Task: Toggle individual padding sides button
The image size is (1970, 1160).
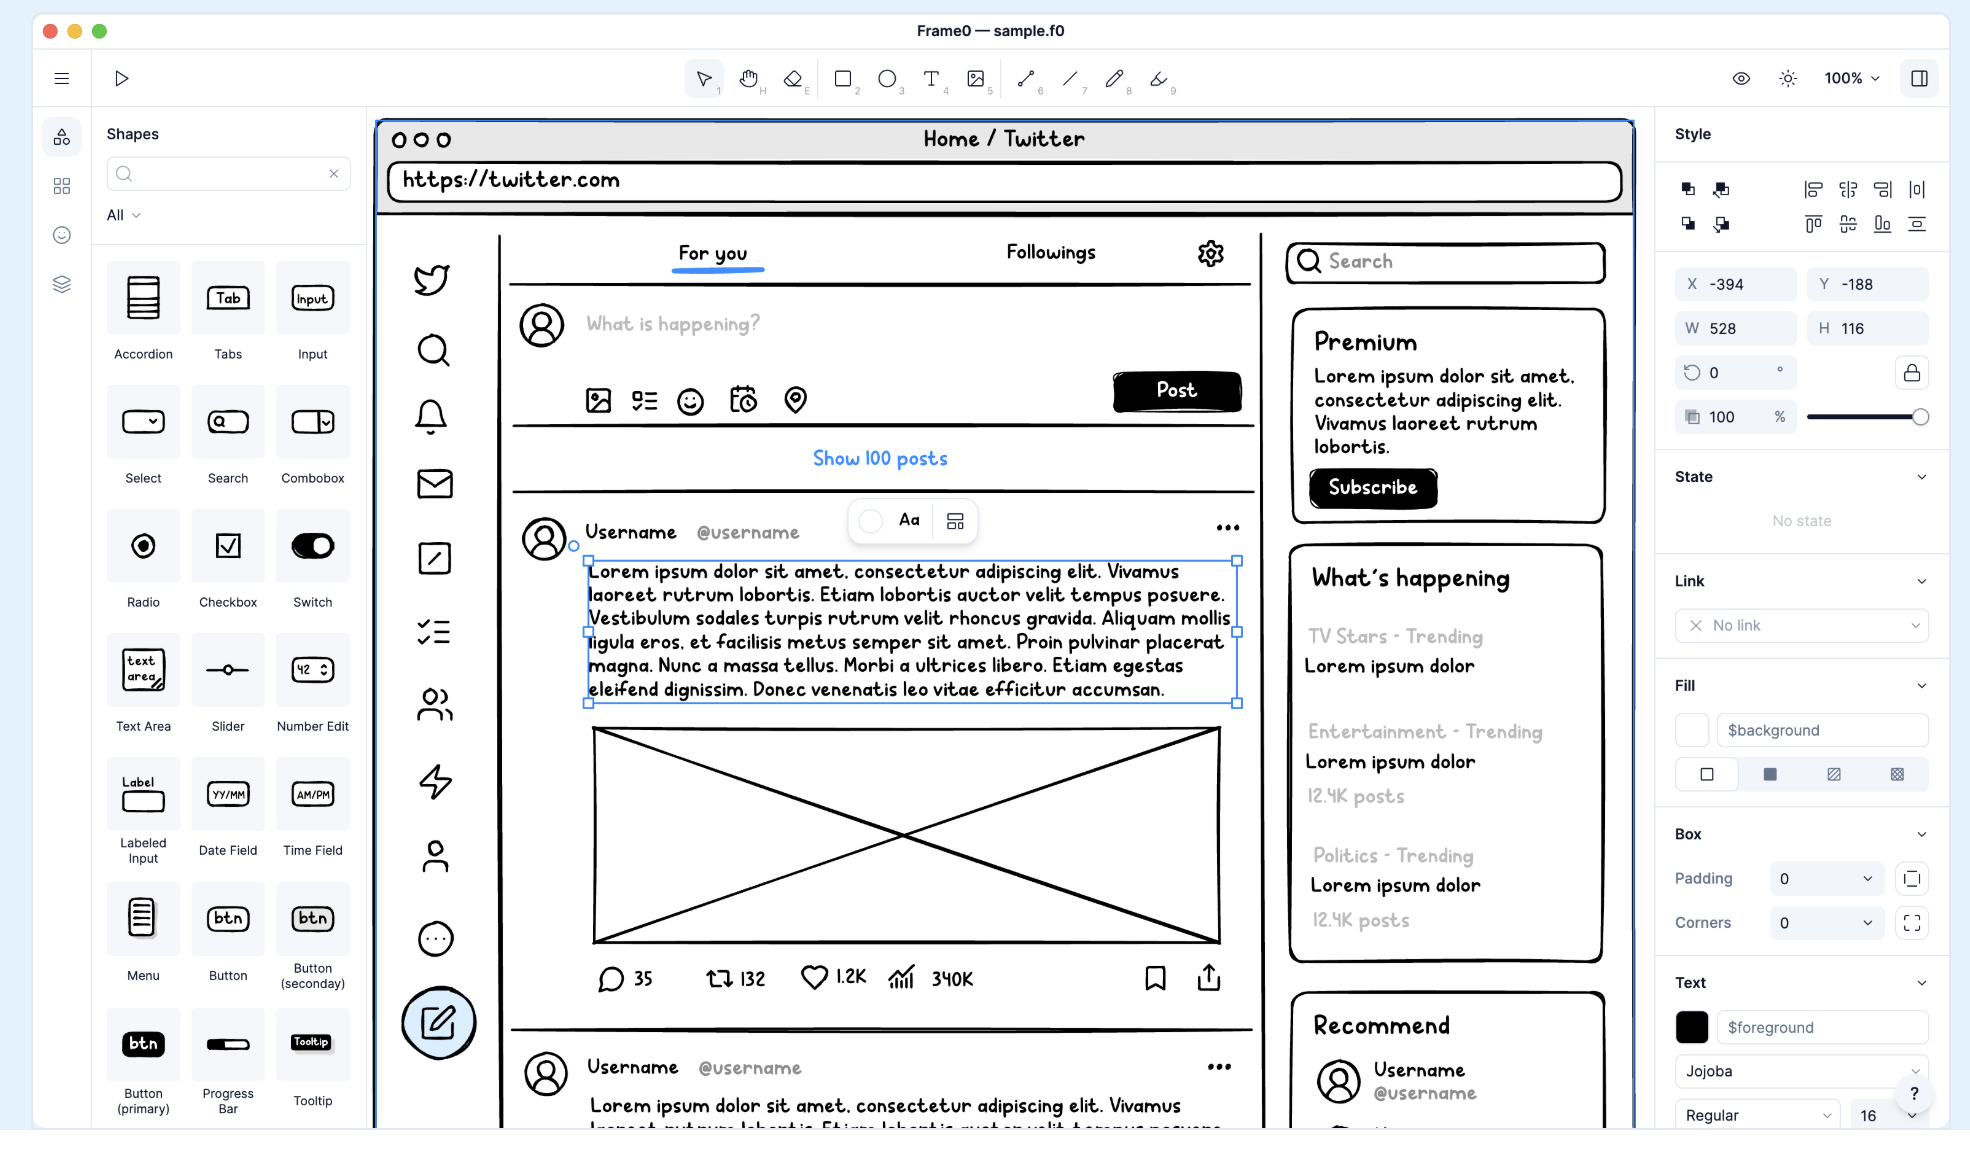Action: pyautogui.click(x=1911, y=879)
